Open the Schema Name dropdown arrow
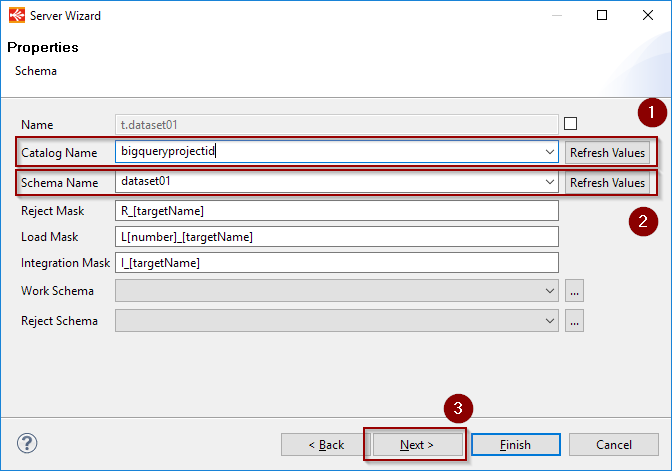Screen dimensions: 672x471 pos(549,182)
